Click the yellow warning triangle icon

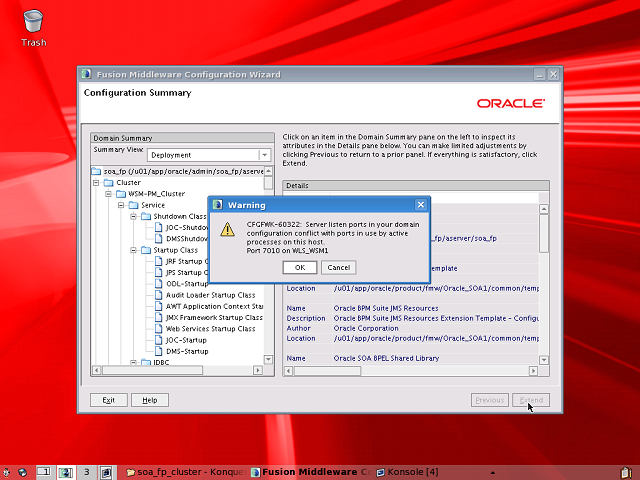(x=227, y=229)
